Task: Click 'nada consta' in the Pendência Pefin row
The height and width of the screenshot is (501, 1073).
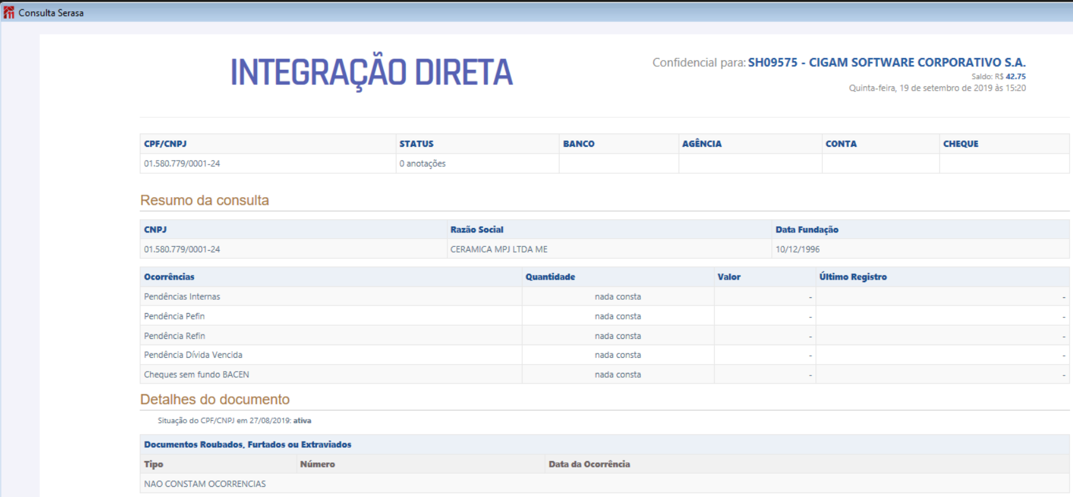Action: tap(618, 316)
